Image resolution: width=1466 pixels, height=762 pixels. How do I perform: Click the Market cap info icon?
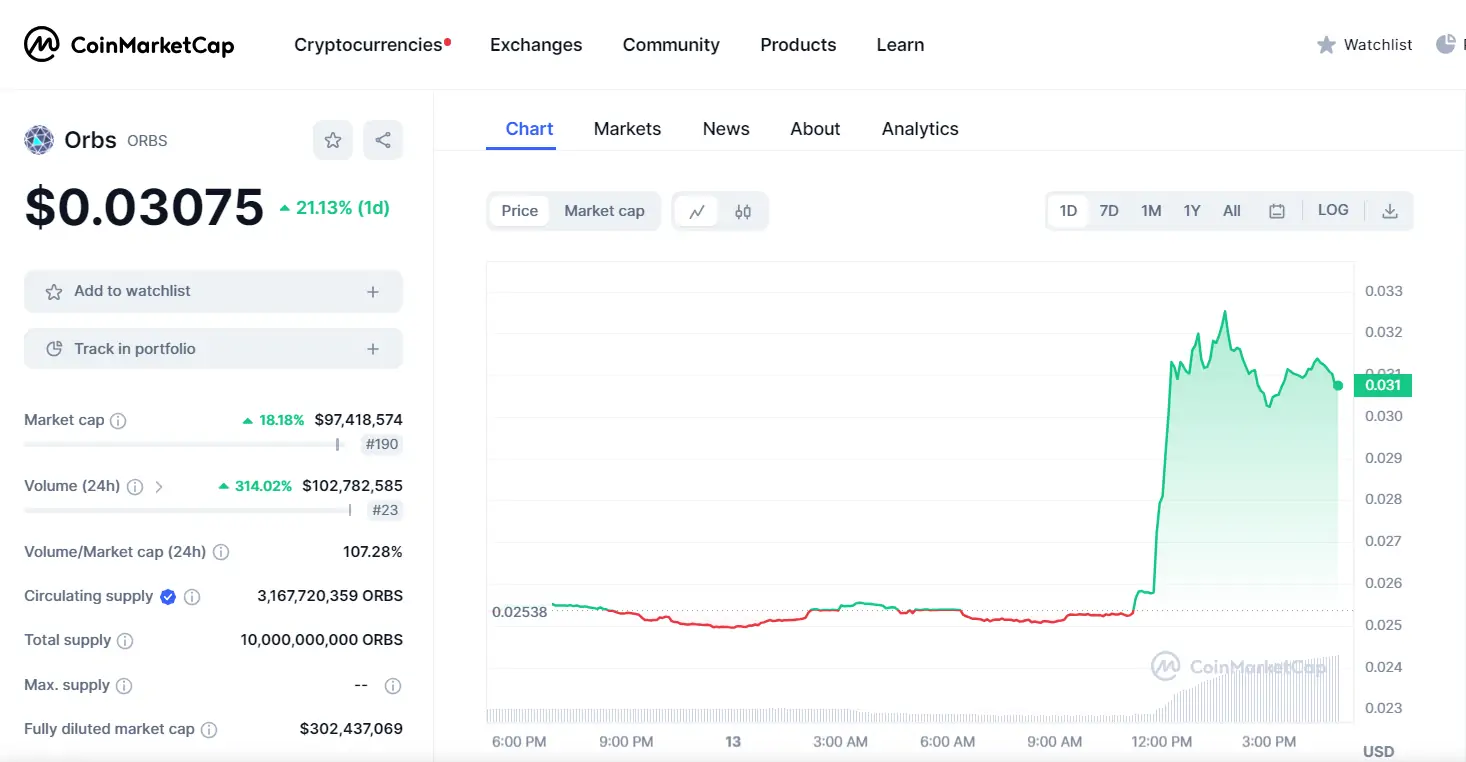pyautogui.click(x=118, y=421)
